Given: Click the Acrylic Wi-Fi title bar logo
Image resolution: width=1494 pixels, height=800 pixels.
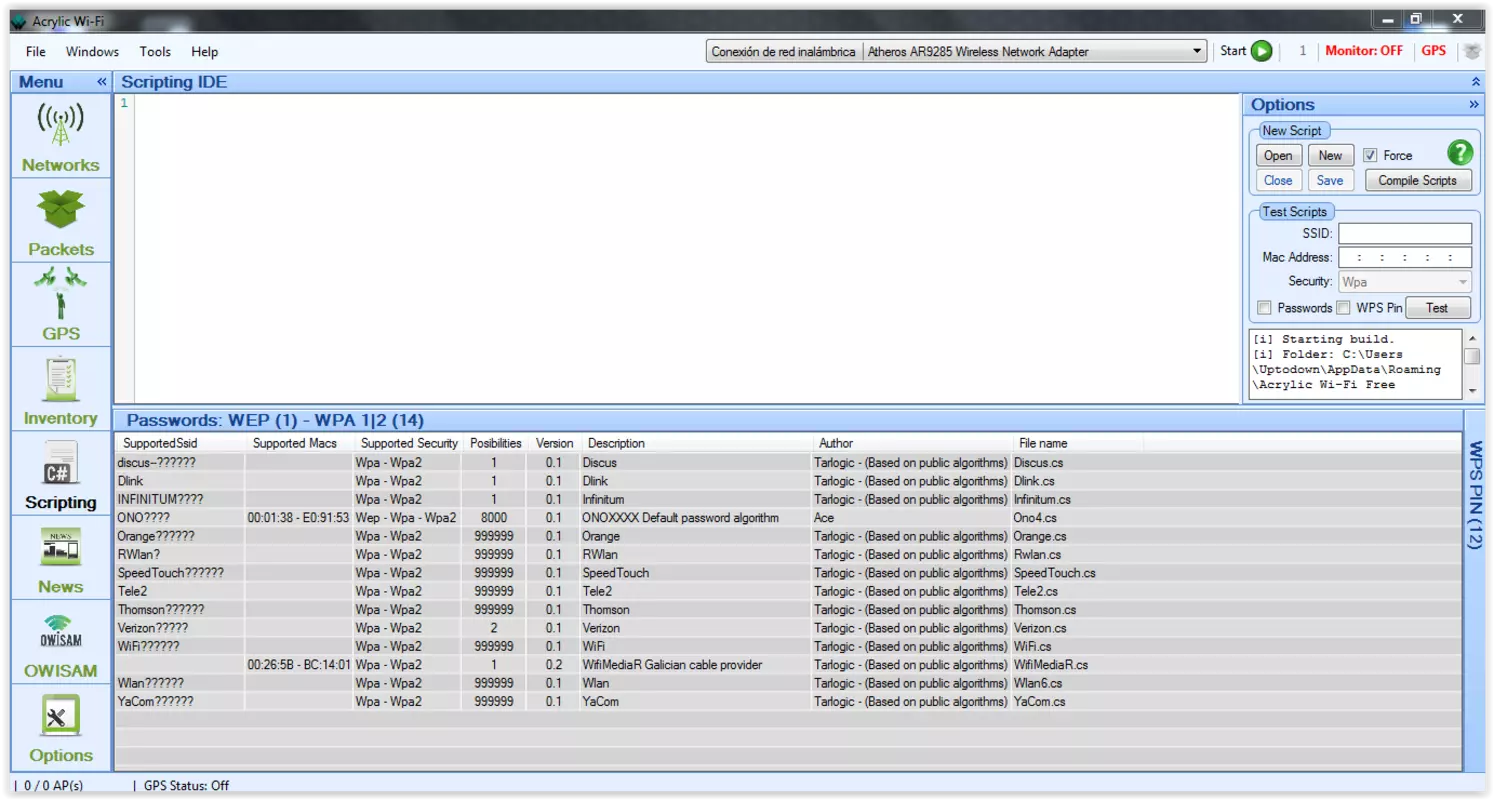Looking at the screenshot, I should point(19,21).
